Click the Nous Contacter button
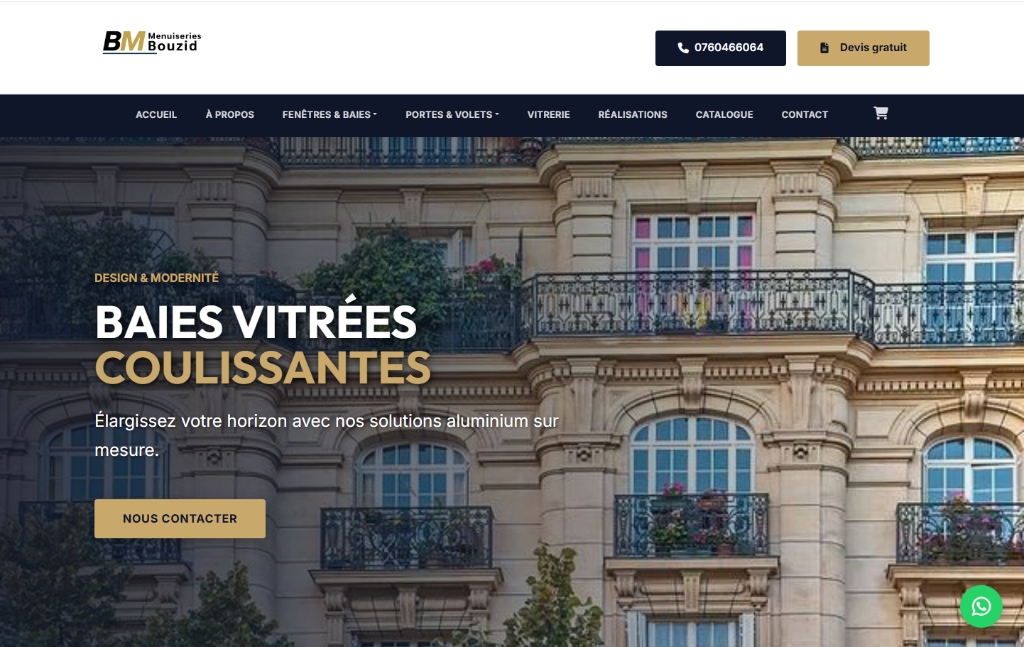Viewport: 1024px width, 647px height. point(180,518)
